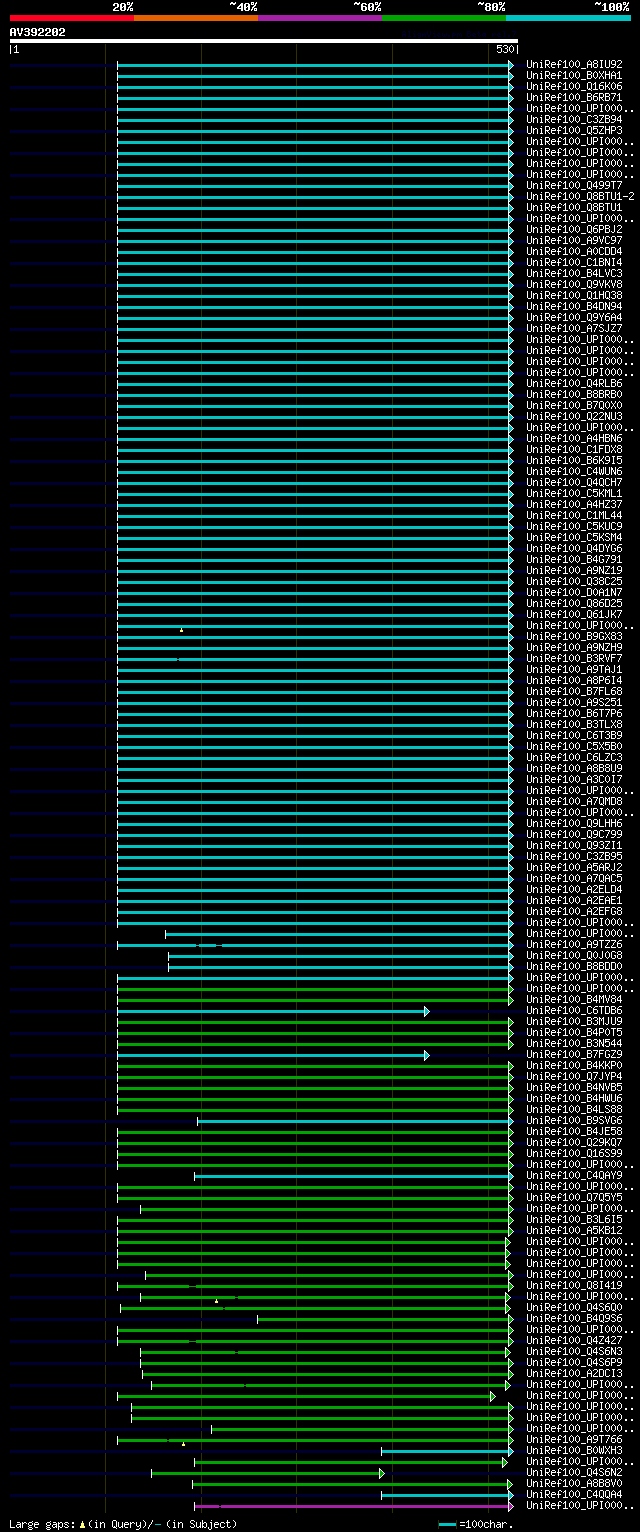Screen dimensions: 640x1532
Task: Select the UniRef100_C5KML1 label
Action: 574,493
